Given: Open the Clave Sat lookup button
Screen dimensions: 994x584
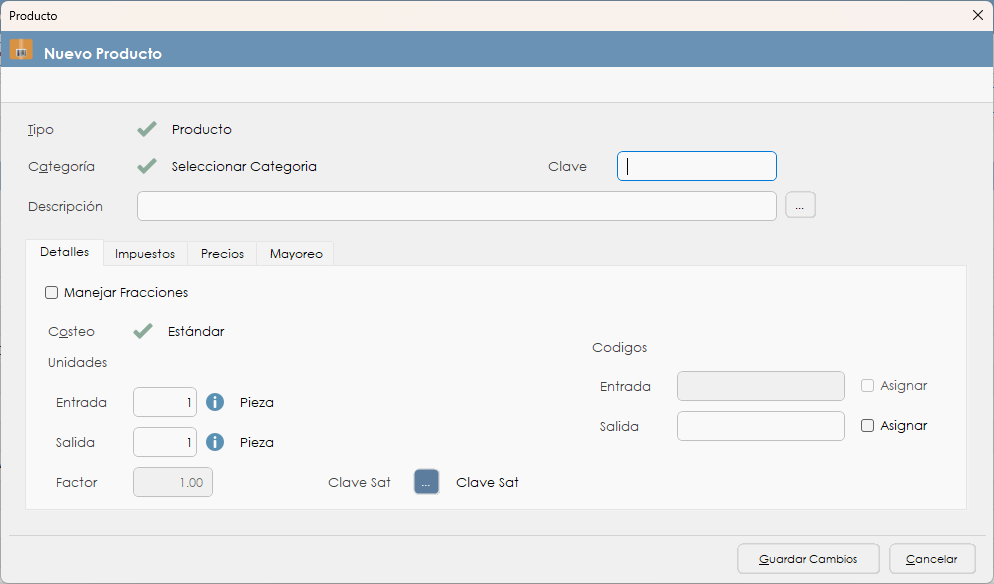Looking at the screenshot, I should [426, 482].
